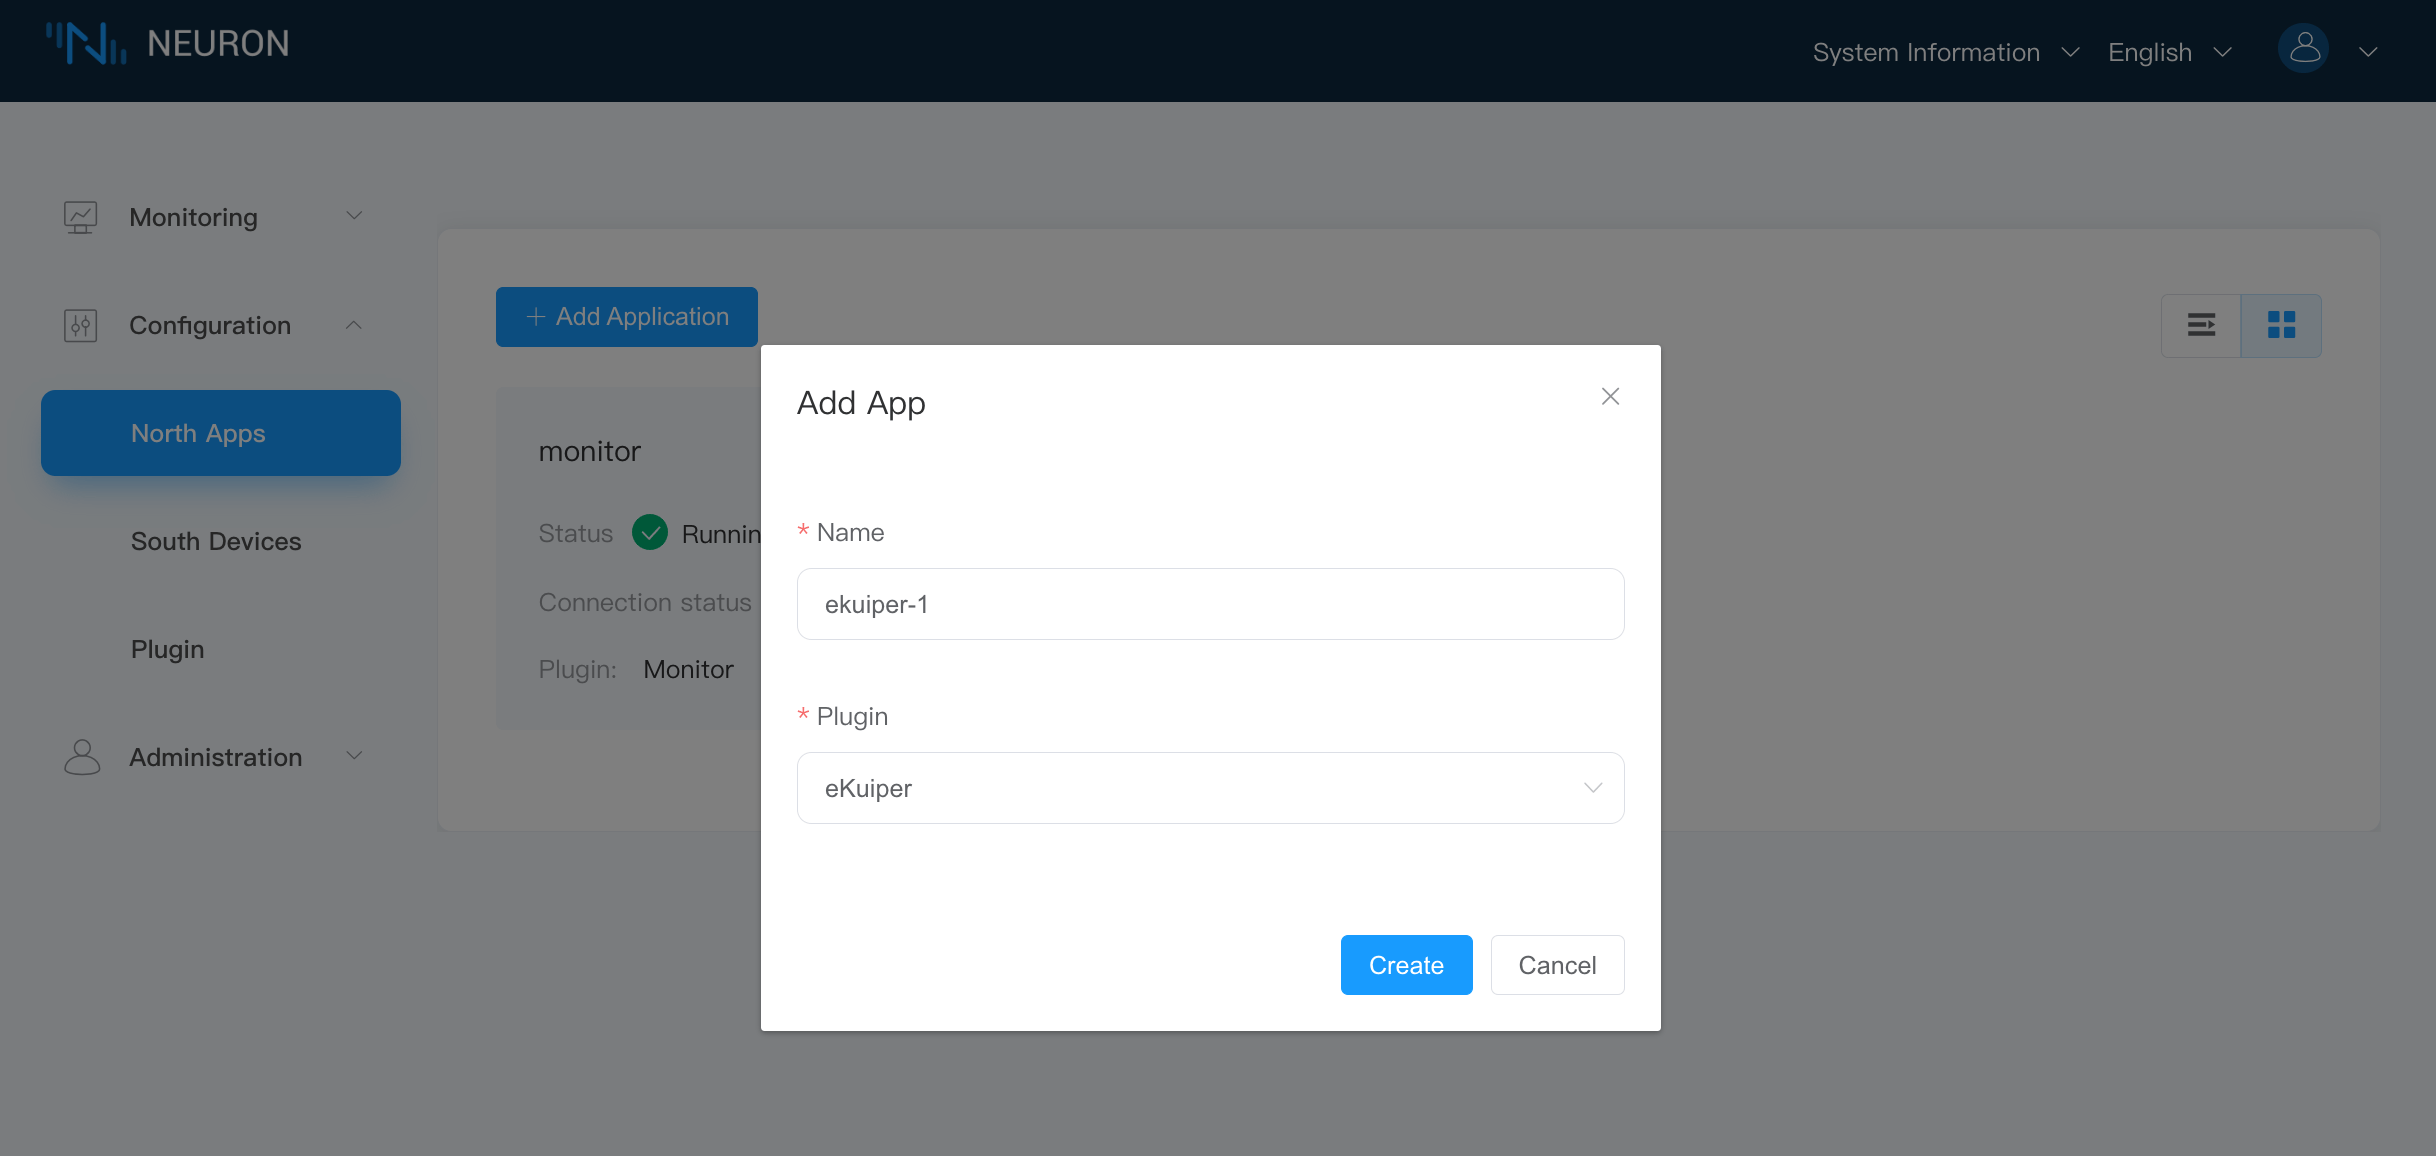Switch to list view layout
Viewport: 2436px width, 1156px height.
click(x=2201, y=325)
